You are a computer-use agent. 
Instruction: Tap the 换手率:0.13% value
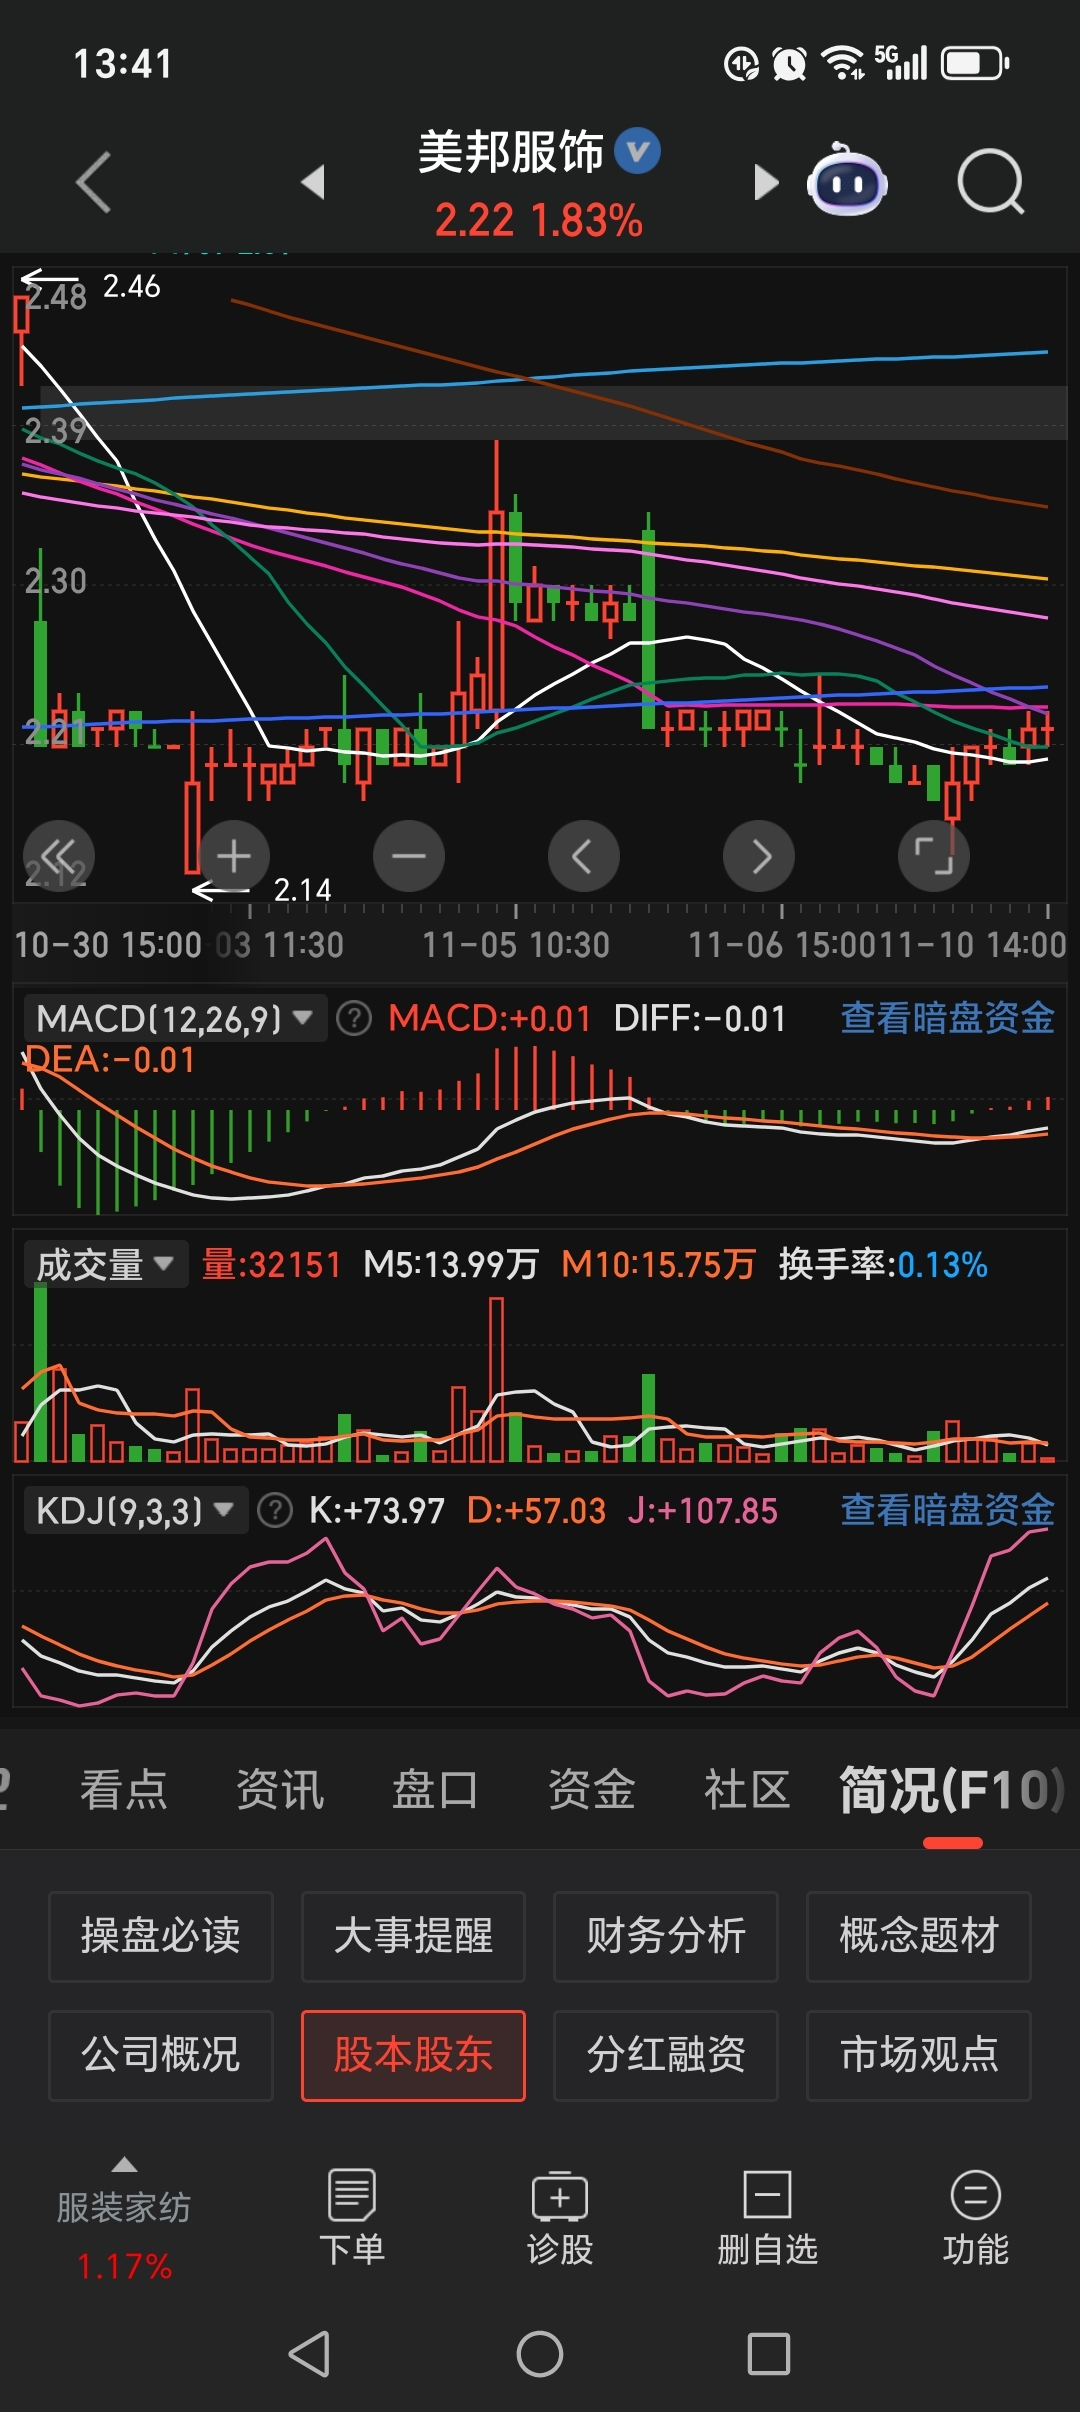[x=883, y=1265]
